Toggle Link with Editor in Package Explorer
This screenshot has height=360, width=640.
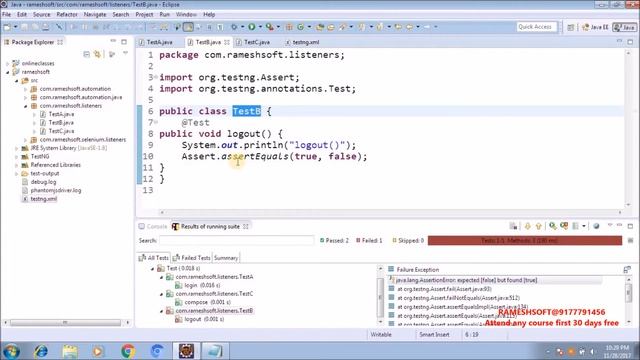click(x=97, y=54)
